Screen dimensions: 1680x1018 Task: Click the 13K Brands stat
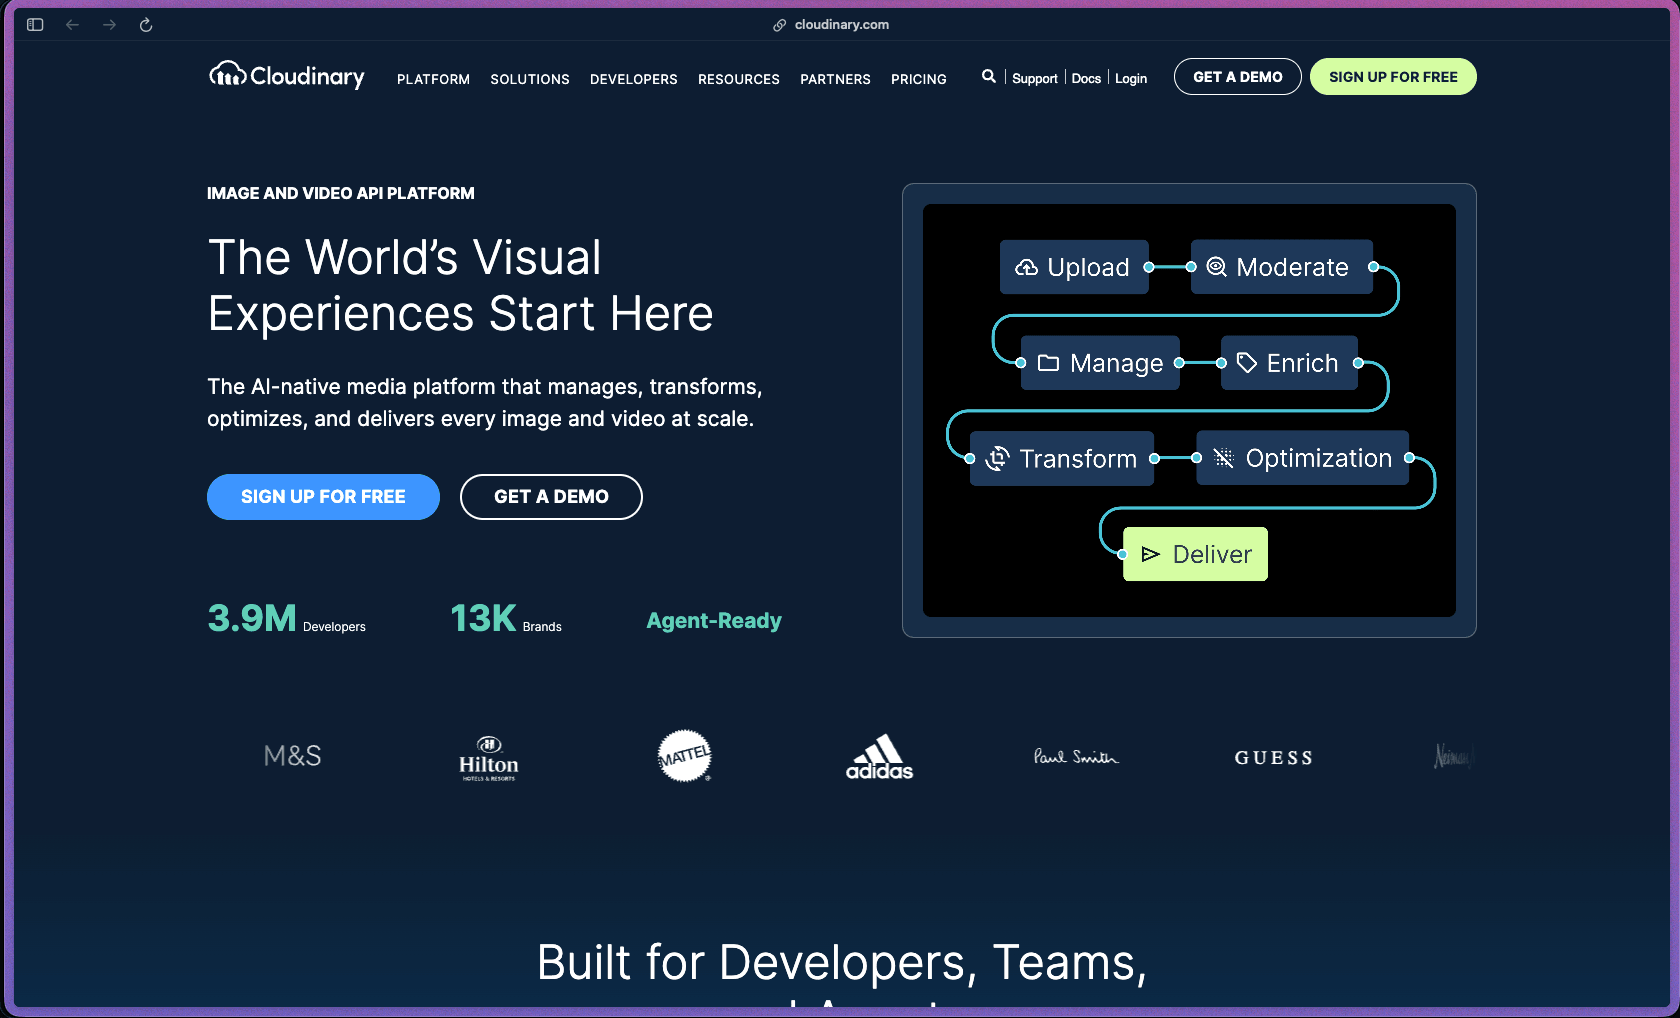(506, 619)
